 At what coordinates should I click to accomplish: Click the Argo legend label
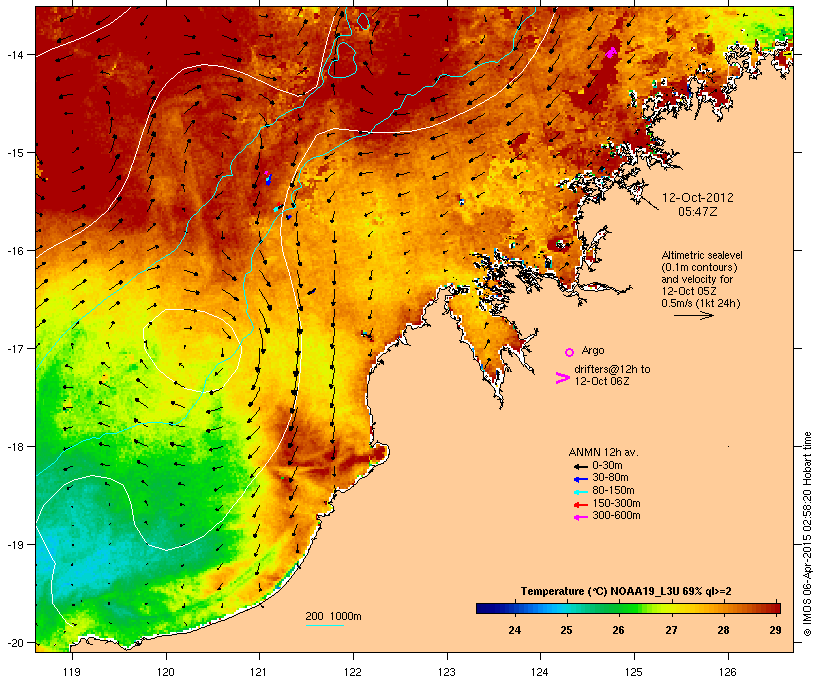tap(593, 350)
